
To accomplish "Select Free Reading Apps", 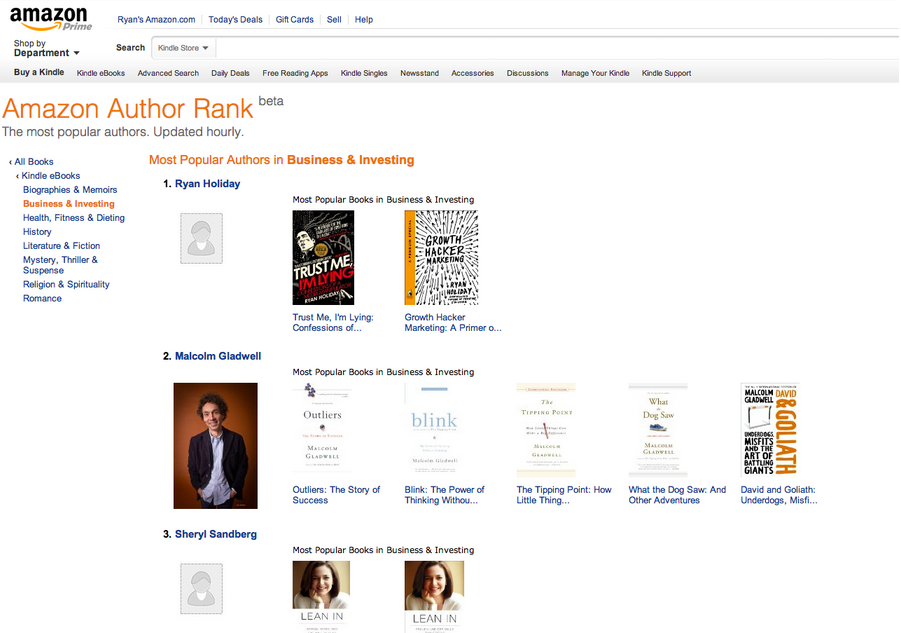I will [x=295, y=73].
